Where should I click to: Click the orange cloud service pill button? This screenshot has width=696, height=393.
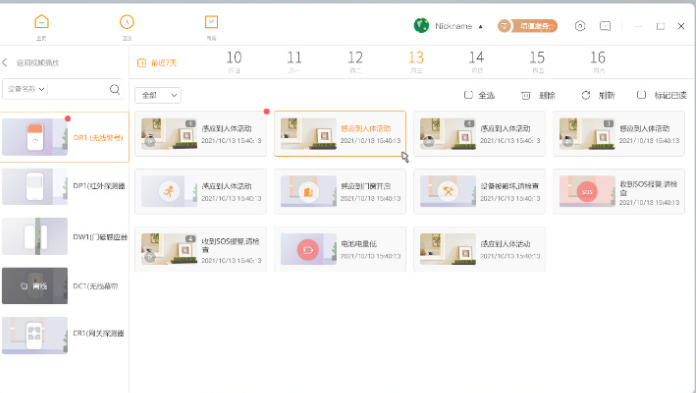click(x=527, y=26)
